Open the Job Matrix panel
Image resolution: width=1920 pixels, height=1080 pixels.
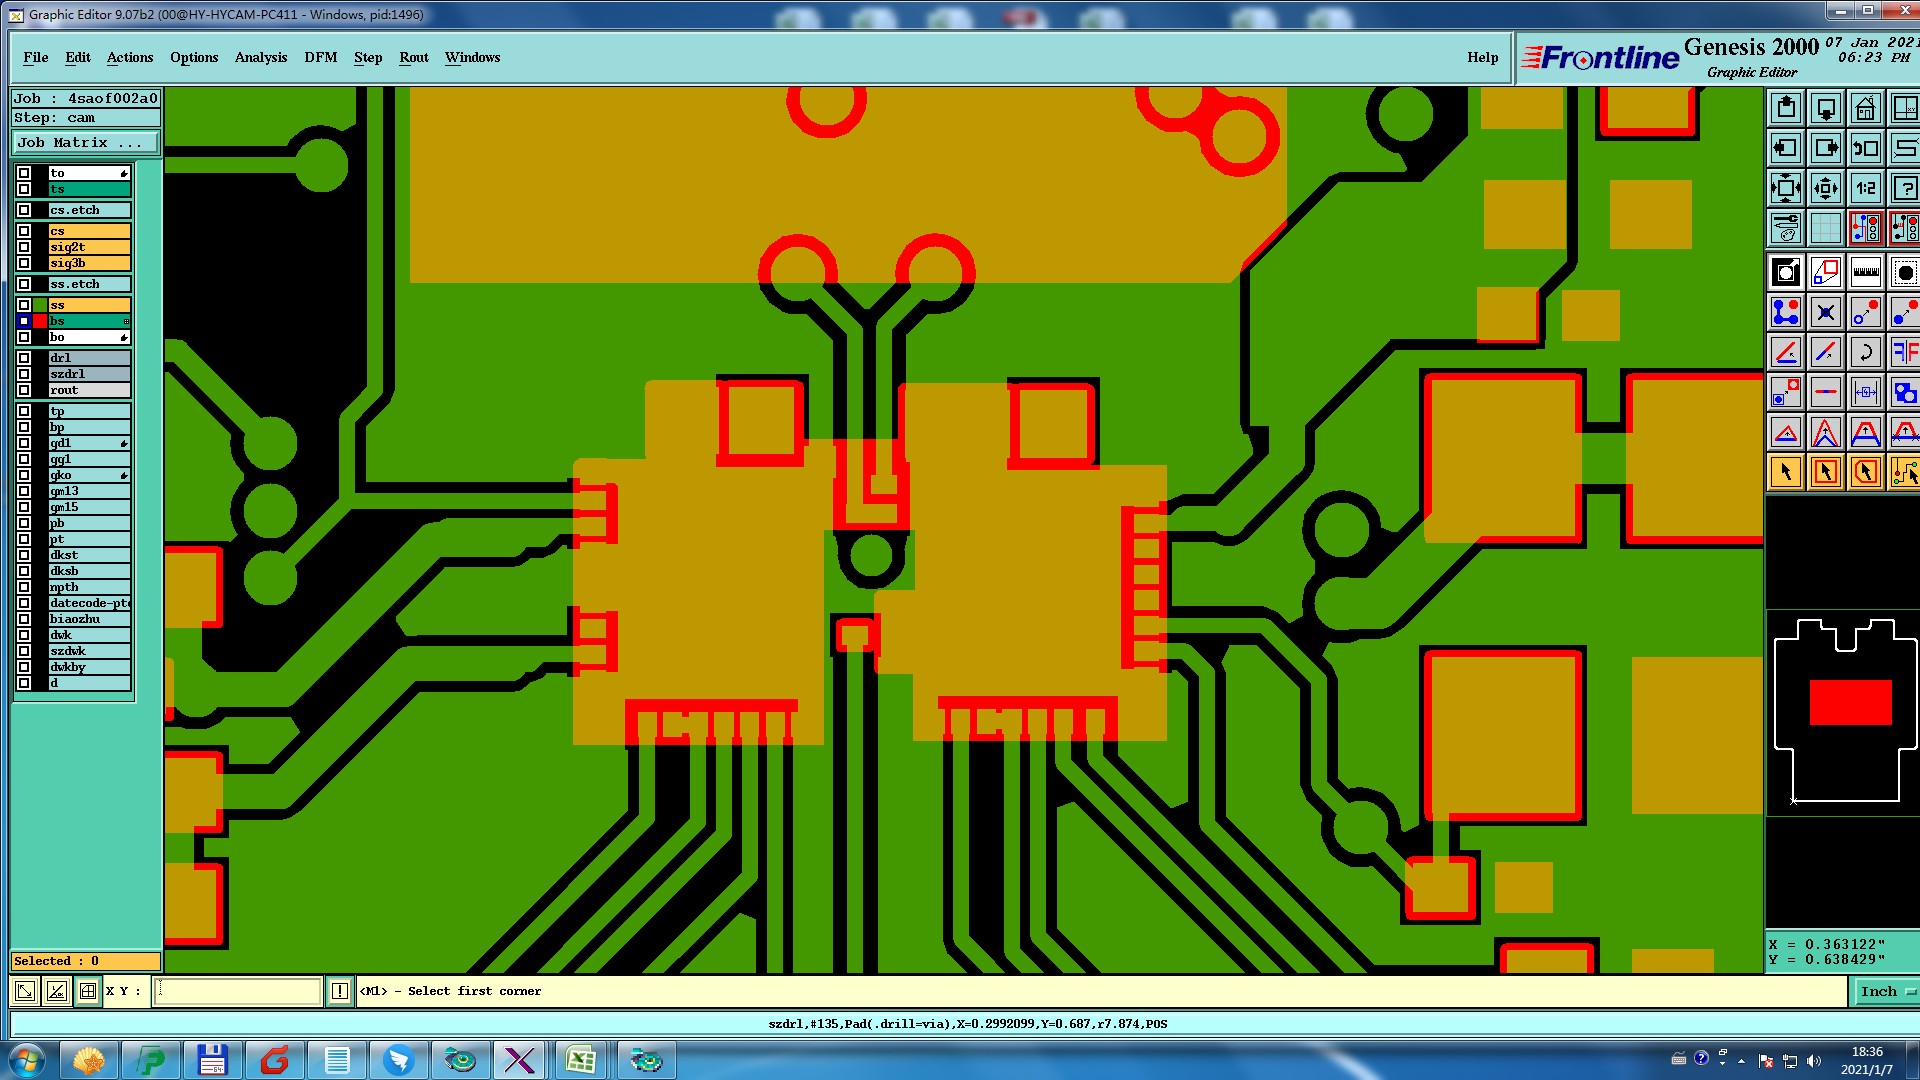pyautogui.click(x=85, y=143)
